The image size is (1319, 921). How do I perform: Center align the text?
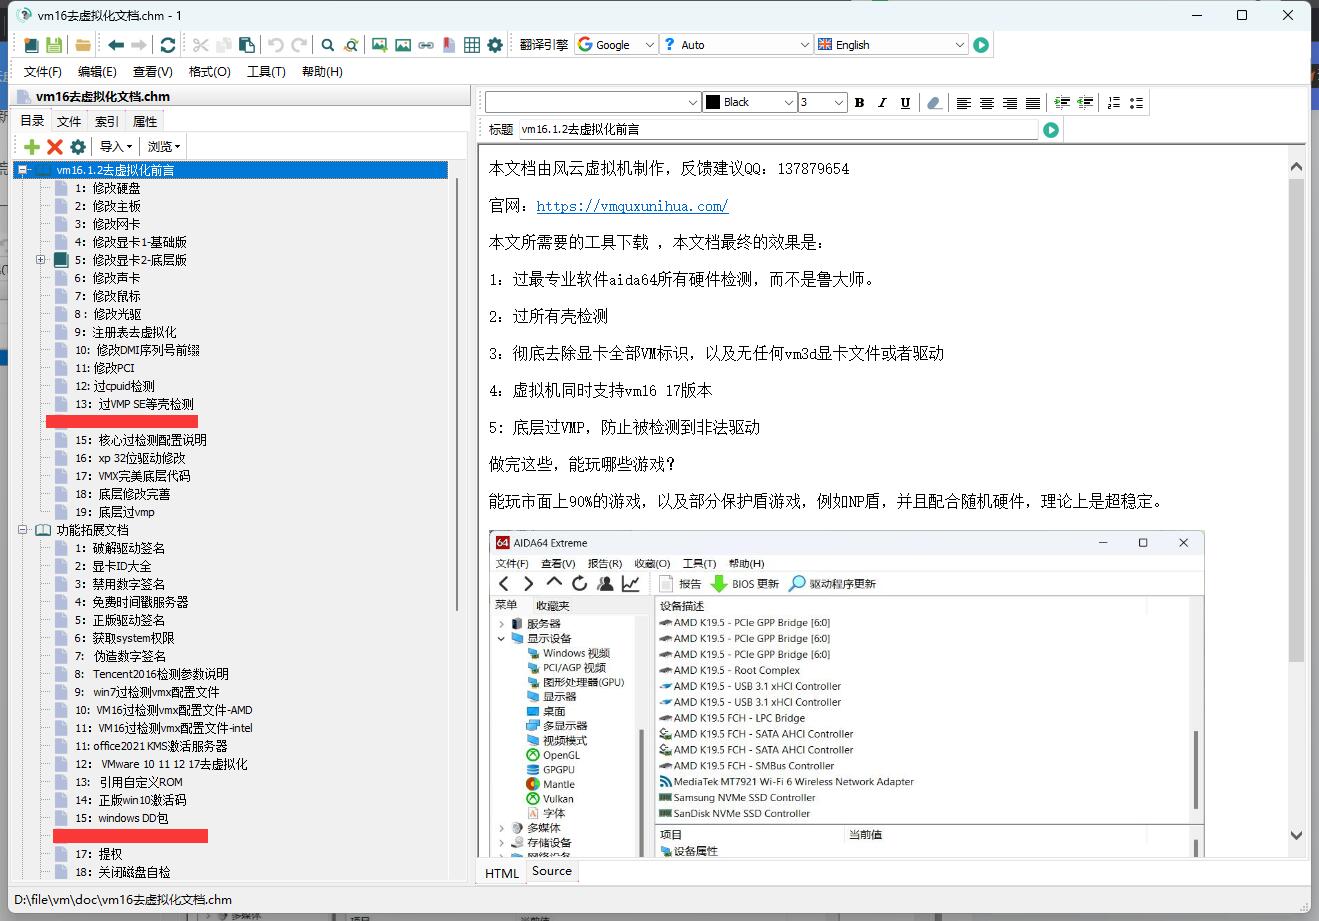click(x=987, y=102)
